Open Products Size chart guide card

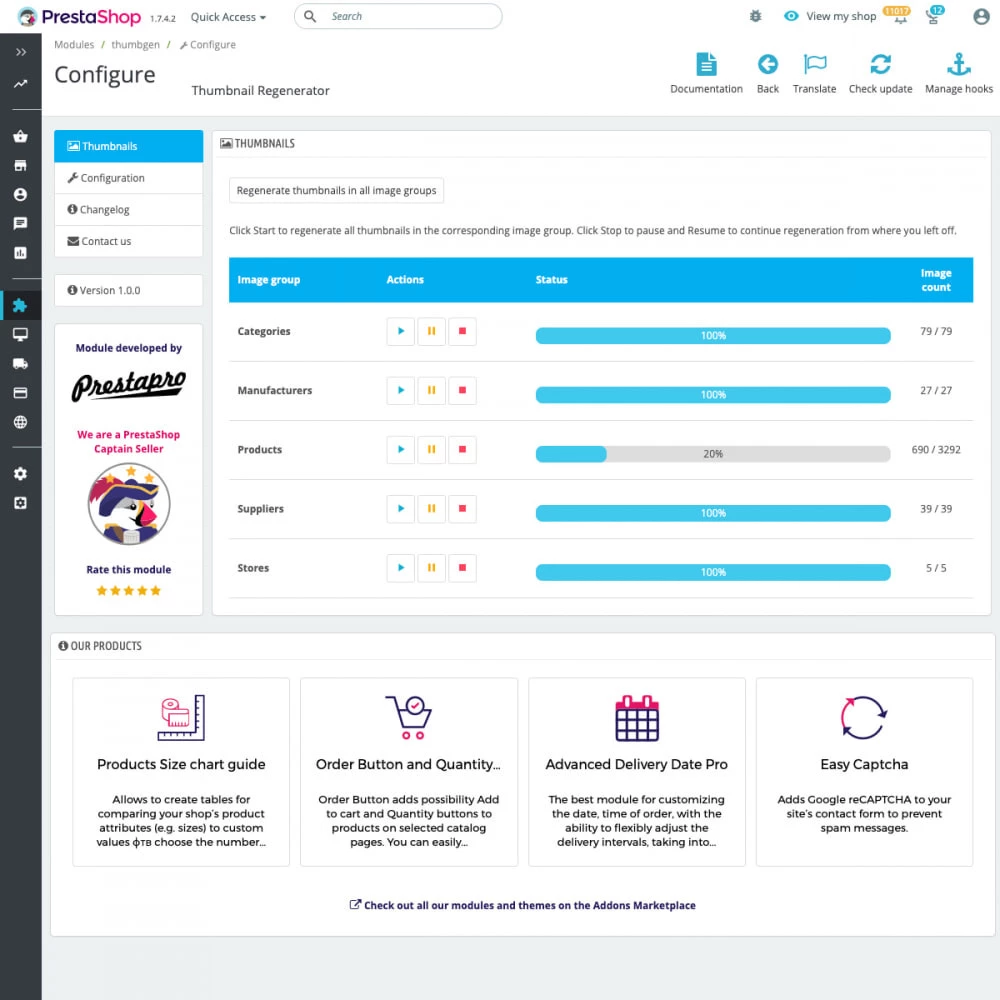point(181,772)
